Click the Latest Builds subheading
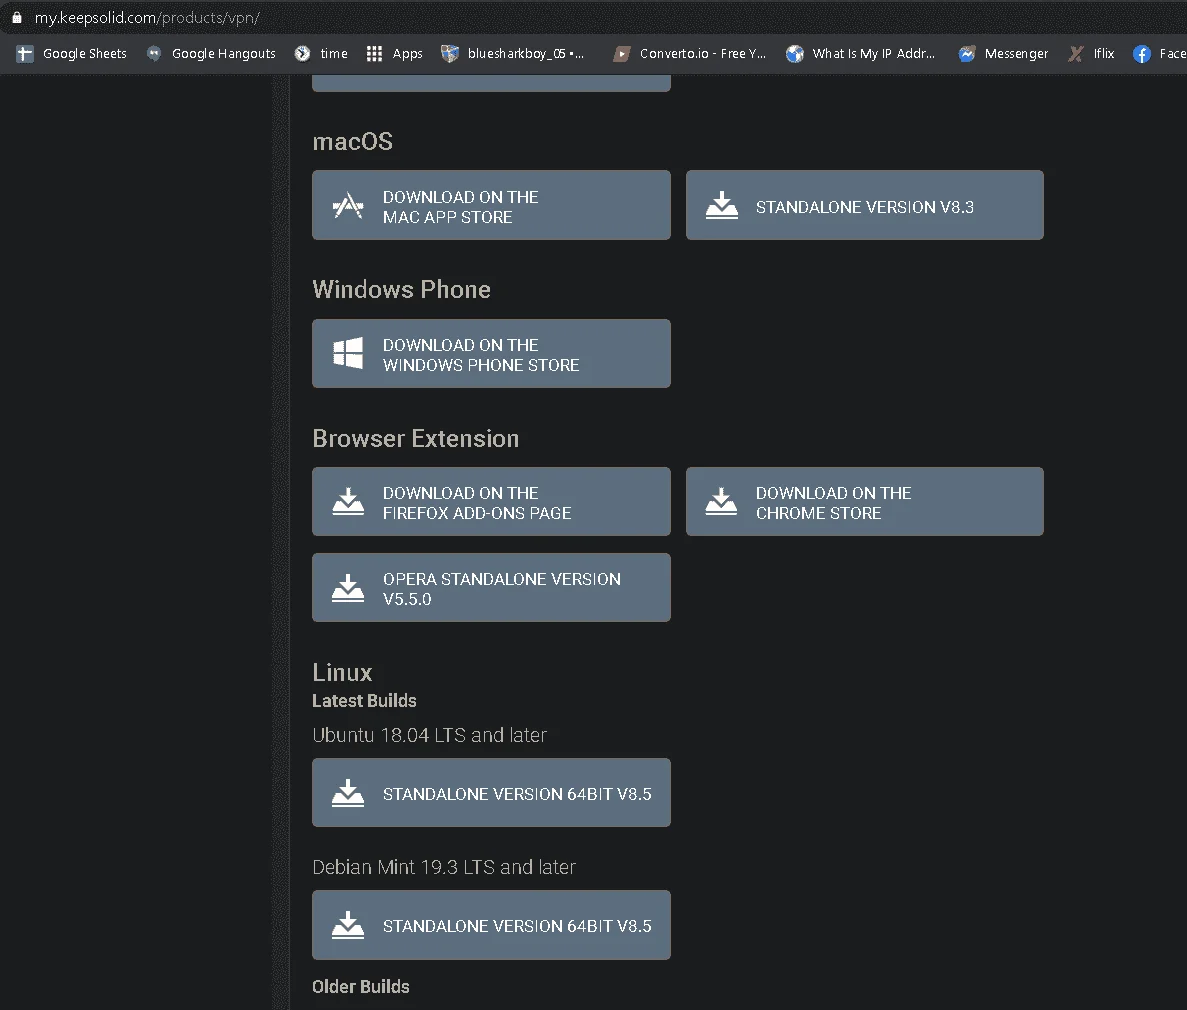This screenshot has height=1010, width=1187. pyautogui.click(x=364, y=700)
